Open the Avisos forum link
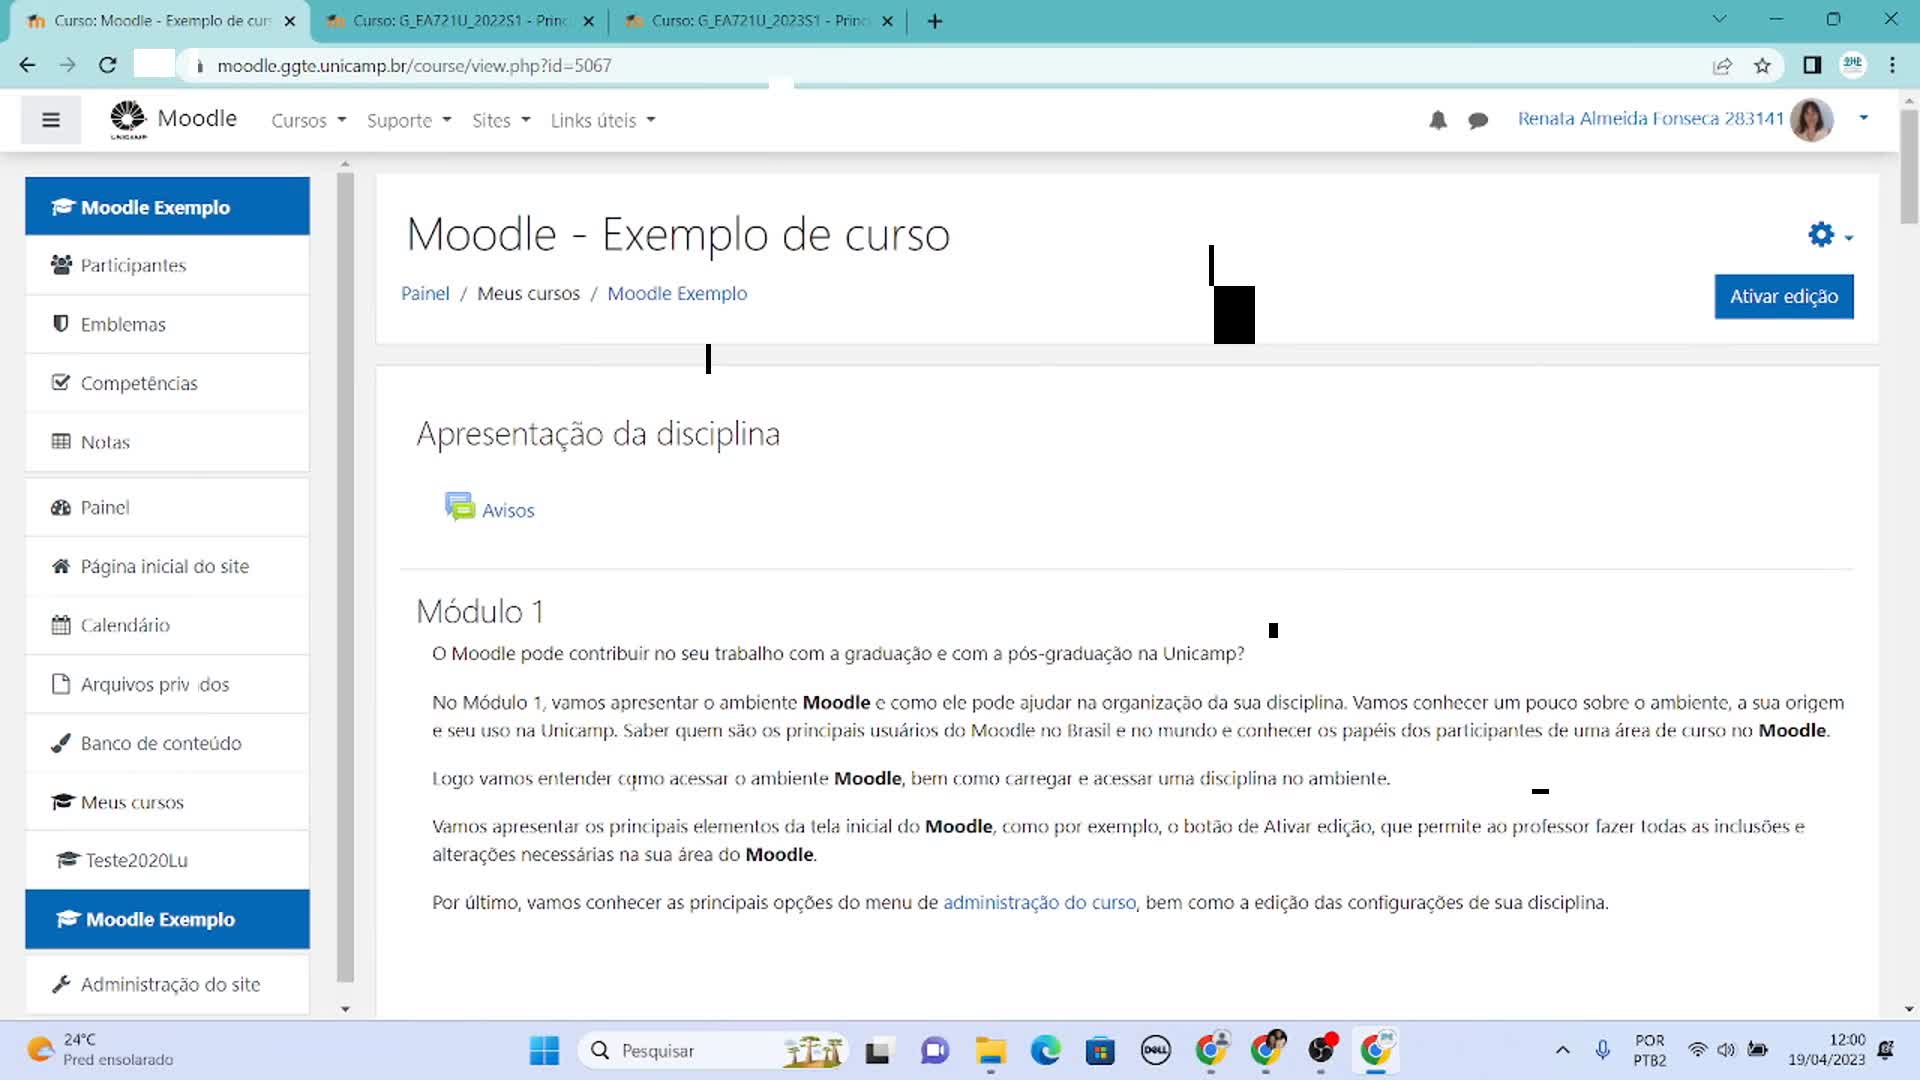Image resolution: width=1920 pixels, height=1080 pixels. pos(508,510)
